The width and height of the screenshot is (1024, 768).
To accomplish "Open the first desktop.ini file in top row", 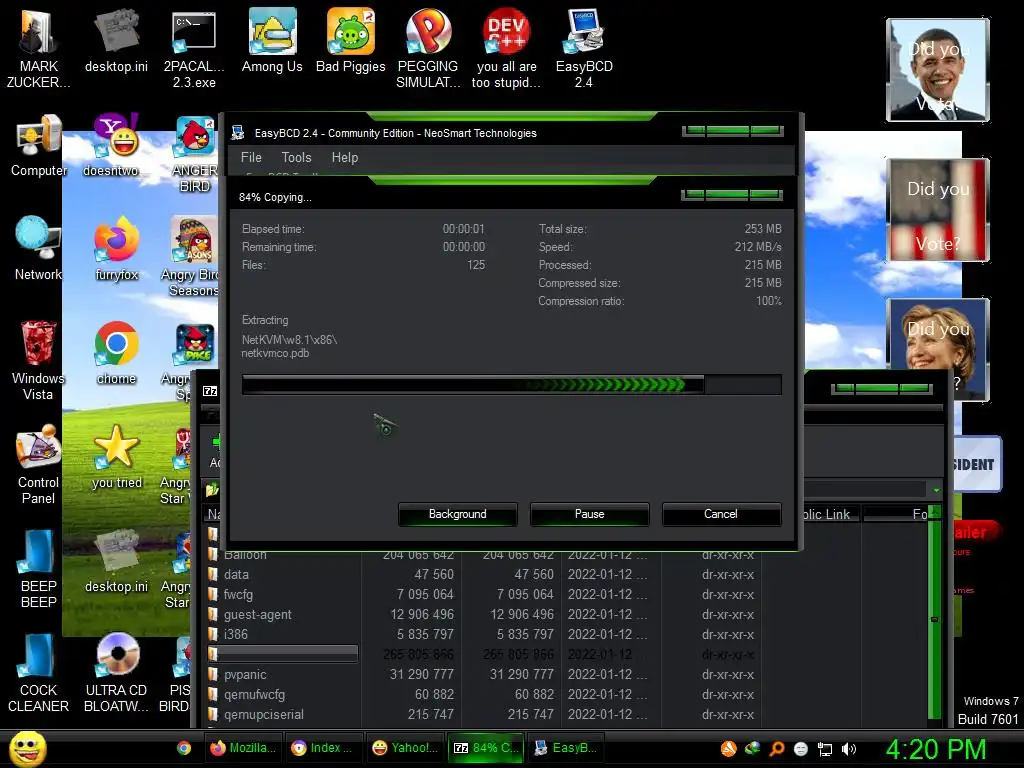I will pos(116,40).
